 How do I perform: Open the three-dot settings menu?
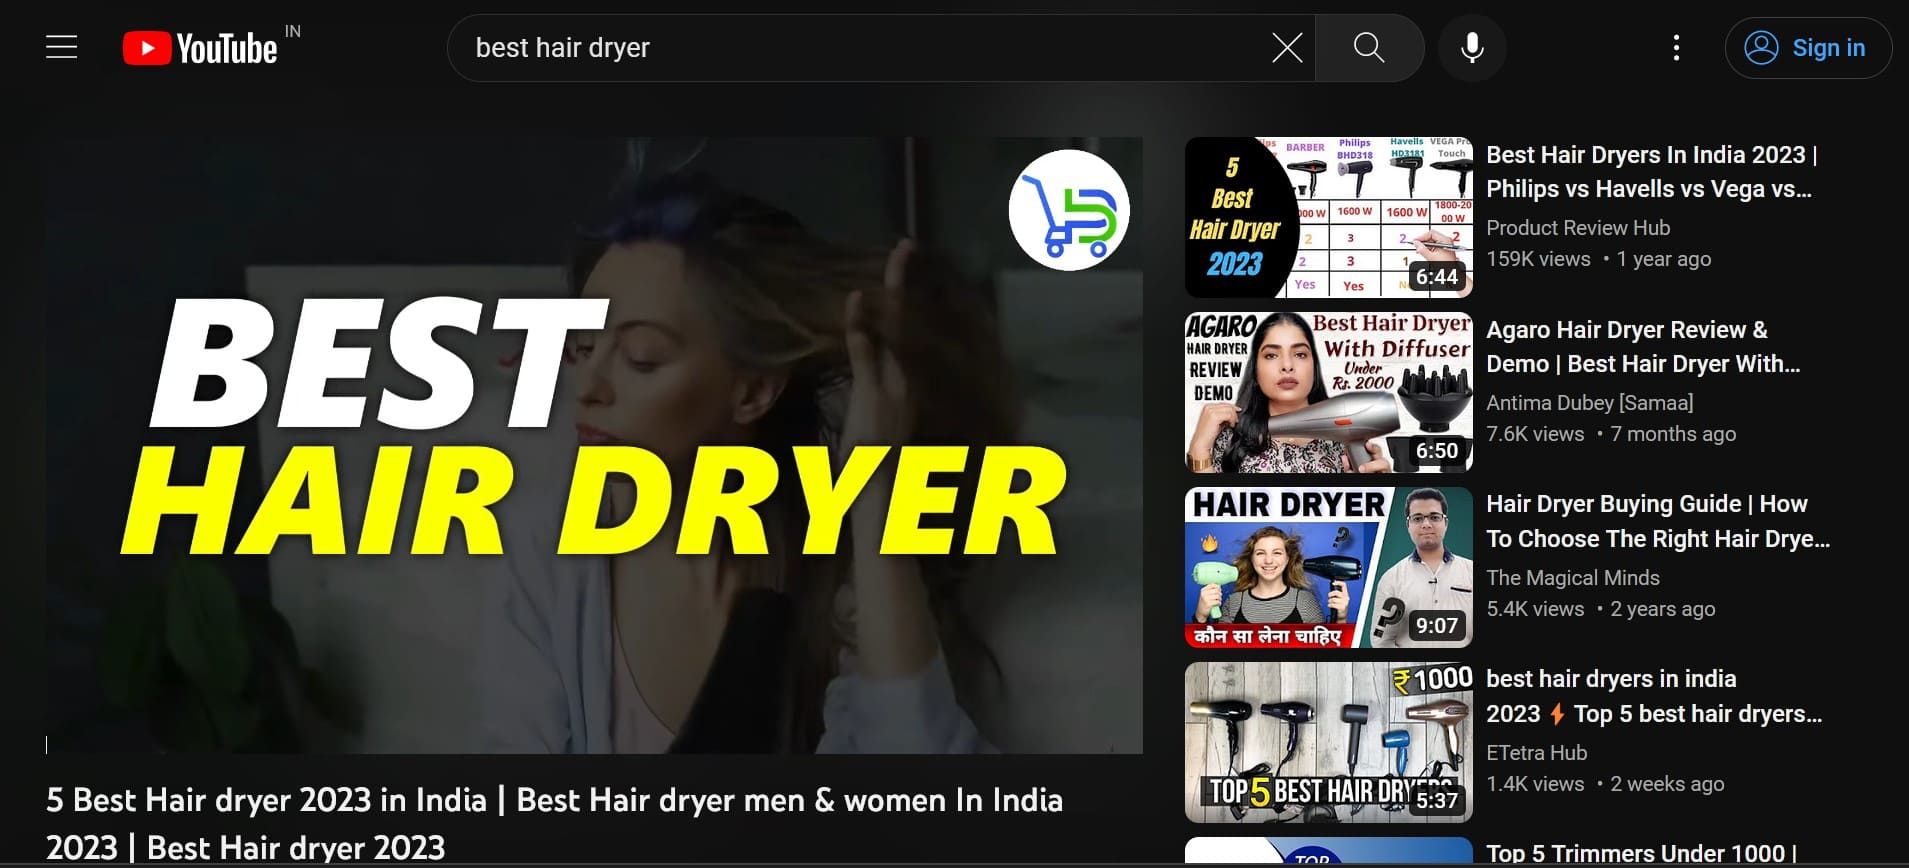pos(1677,47)
